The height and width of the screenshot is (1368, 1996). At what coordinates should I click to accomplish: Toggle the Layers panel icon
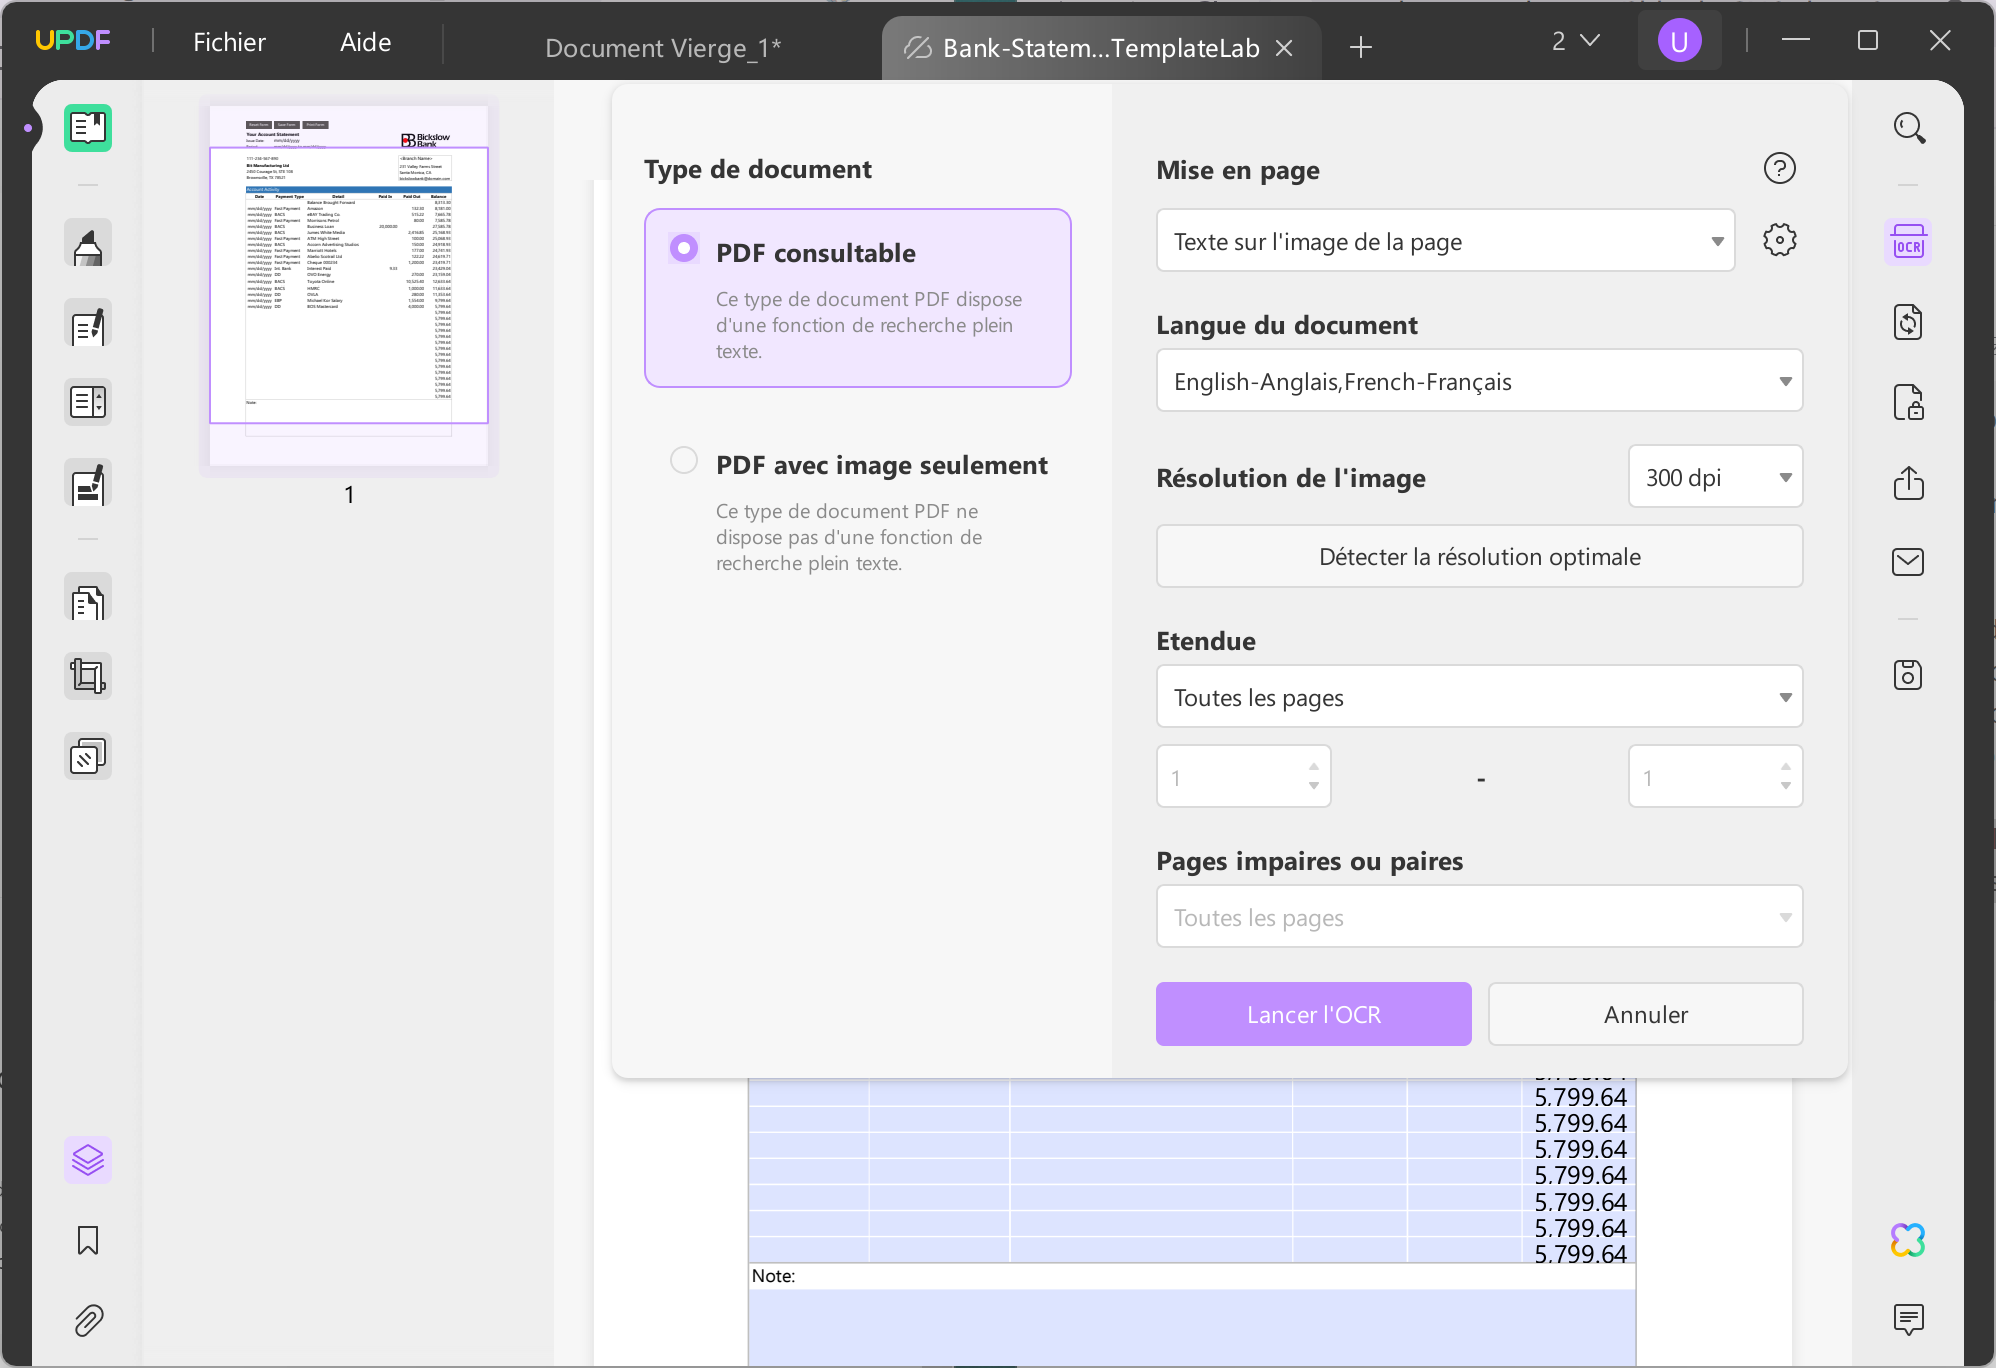88,1160
